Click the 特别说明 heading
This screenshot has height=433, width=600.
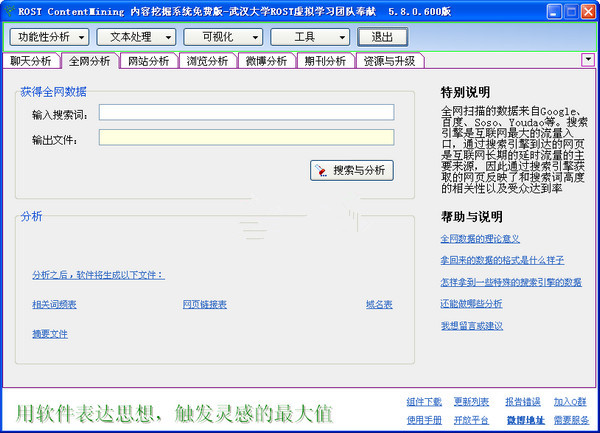tap(465, 92)
